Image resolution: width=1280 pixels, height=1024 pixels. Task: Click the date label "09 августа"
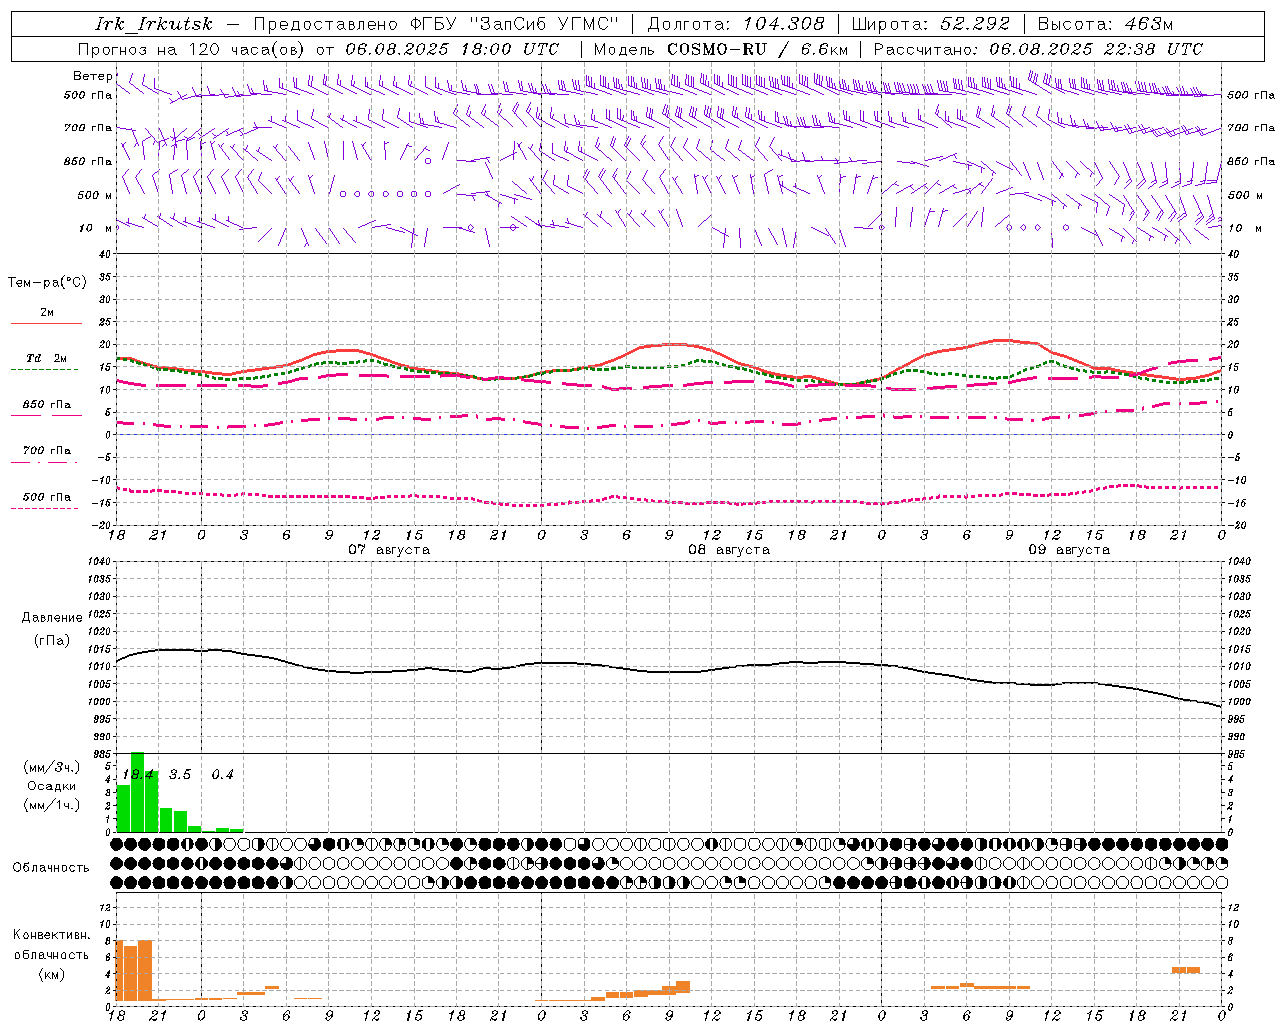point(1069,550)
